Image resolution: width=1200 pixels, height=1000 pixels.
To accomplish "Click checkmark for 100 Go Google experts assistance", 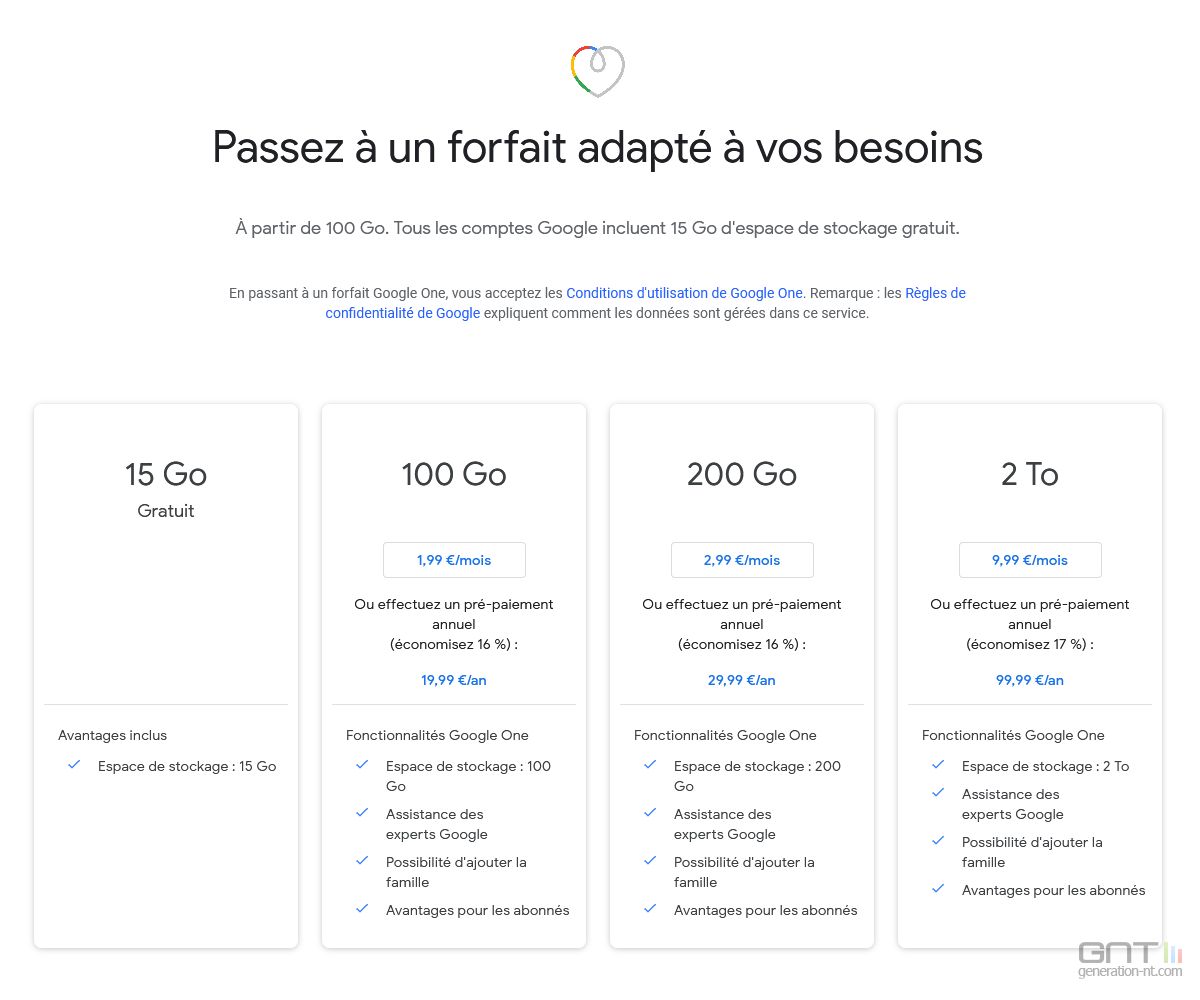I will click(362, 813).
